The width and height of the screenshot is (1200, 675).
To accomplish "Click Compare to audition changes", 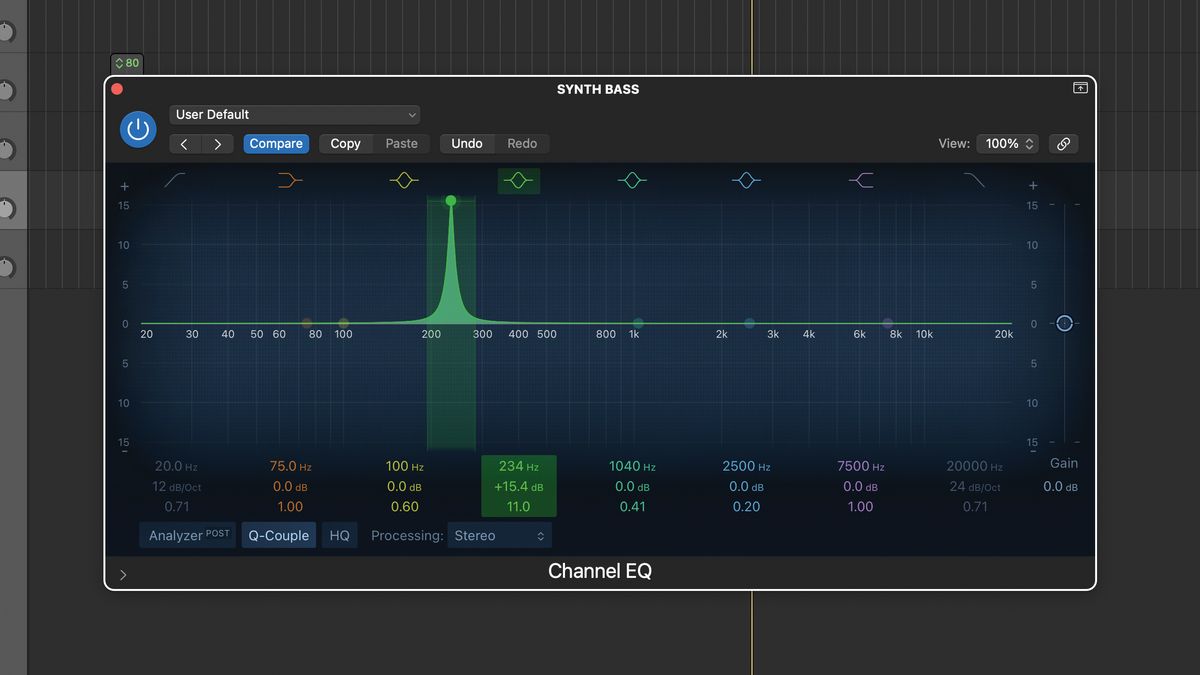I will [x=276, y=143].
